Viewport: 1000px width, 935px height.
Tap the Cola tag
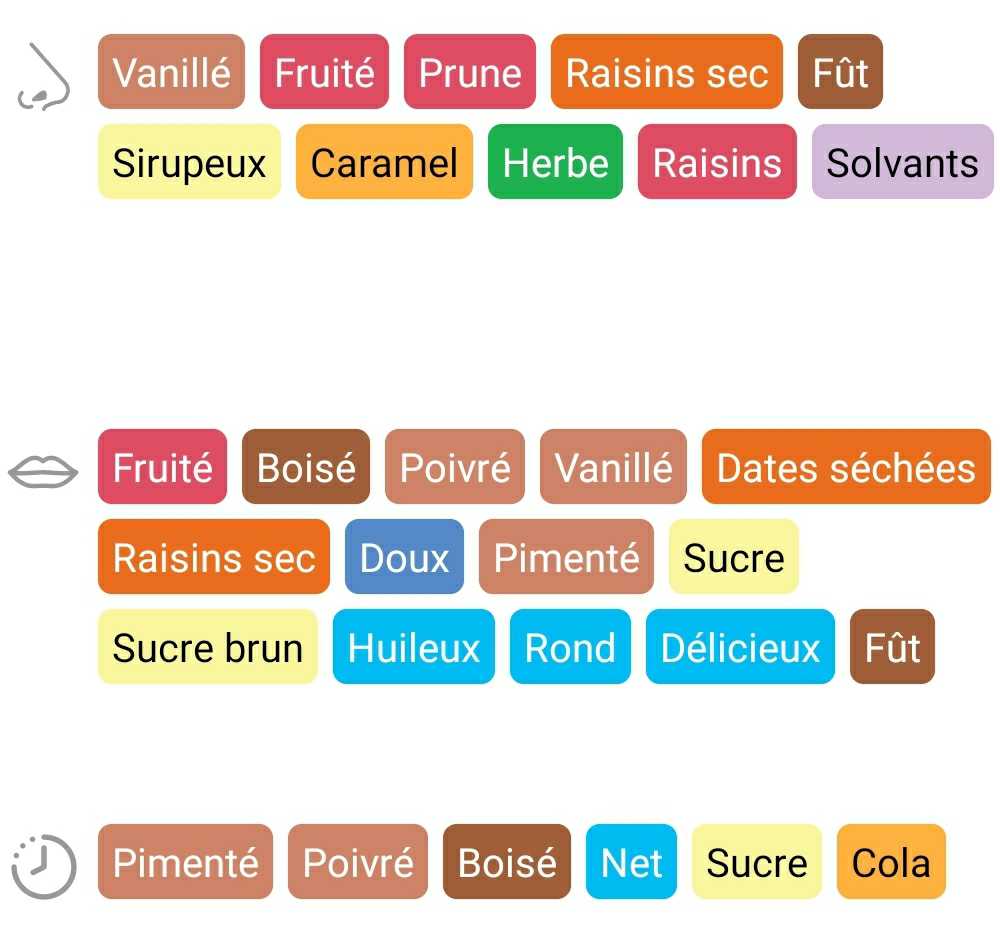click(891, 862)
